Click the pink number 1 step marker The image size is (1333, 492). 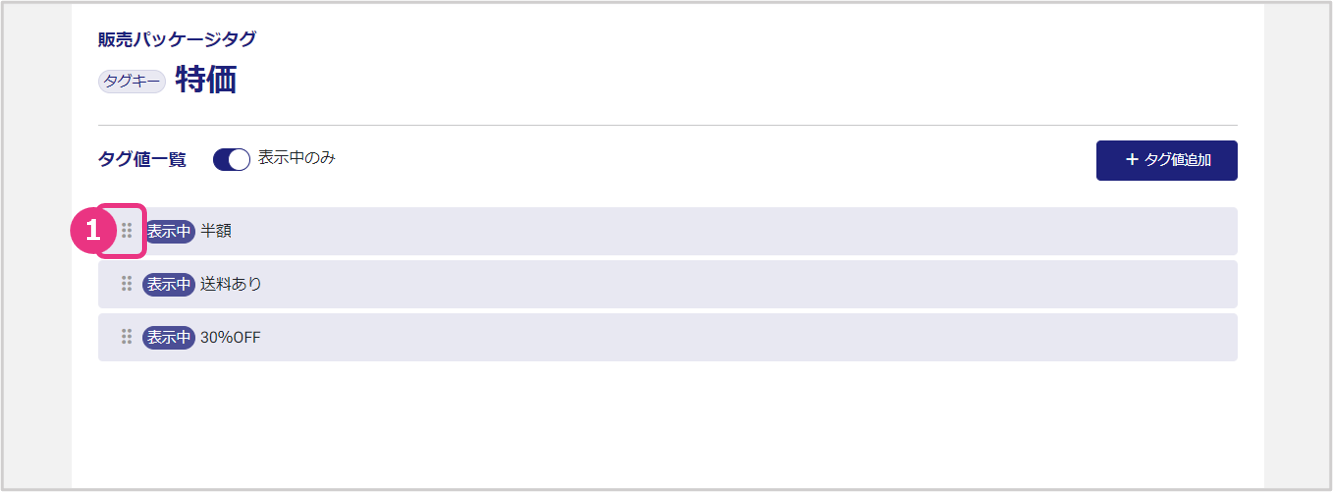coord(92,231)
